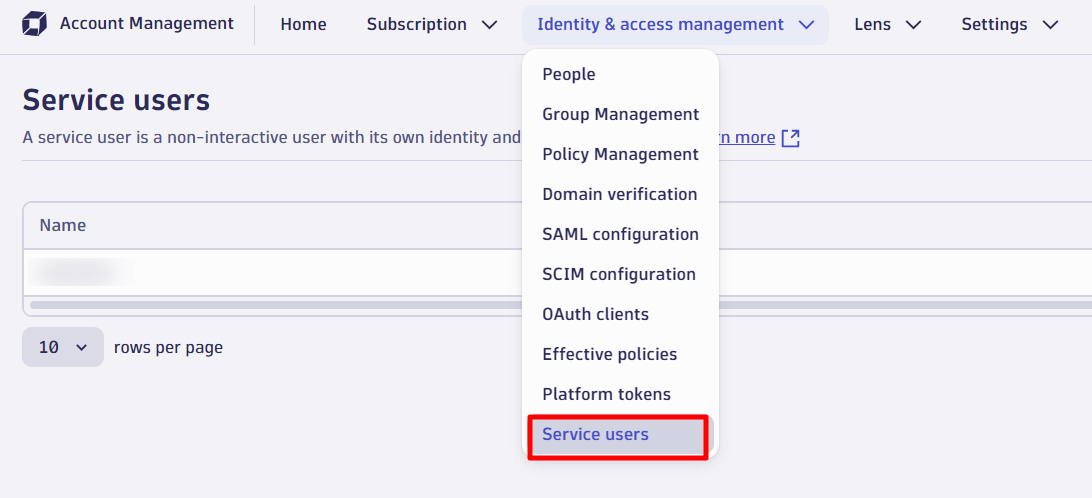Click the Name column header
The image size is (1092, 498).
[63, 225]
